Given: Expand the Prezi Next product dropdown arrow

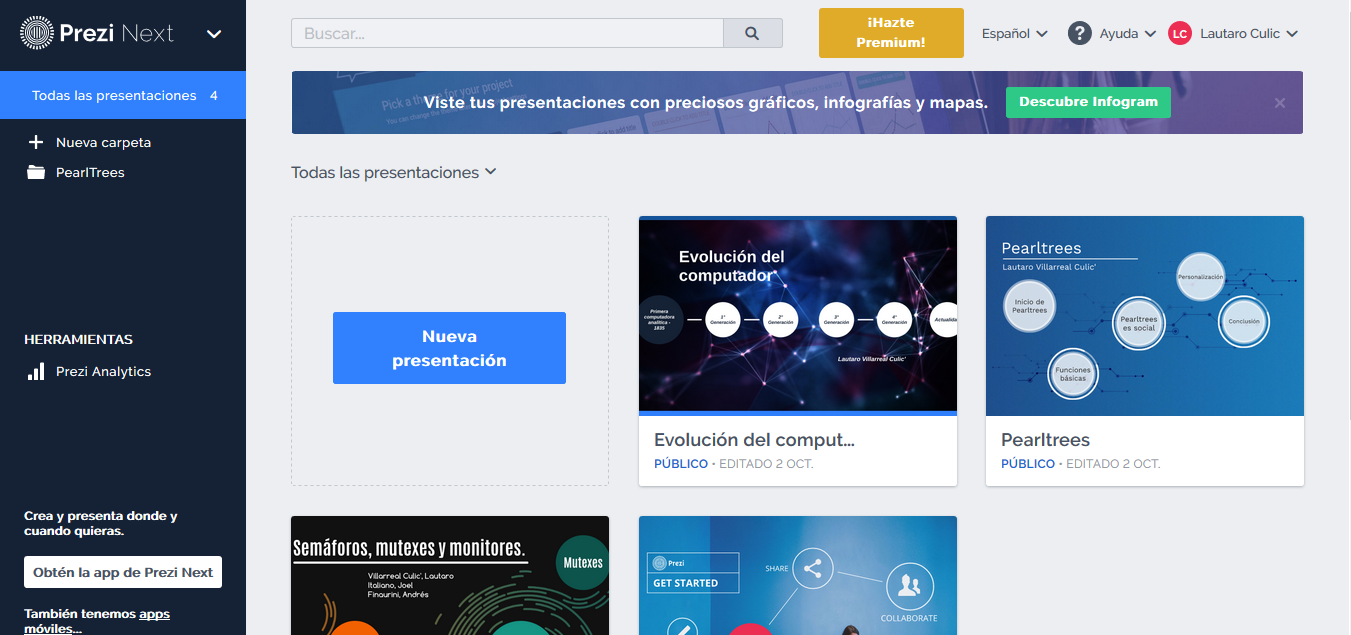Looking at the screenshot, I should (214, 33).
